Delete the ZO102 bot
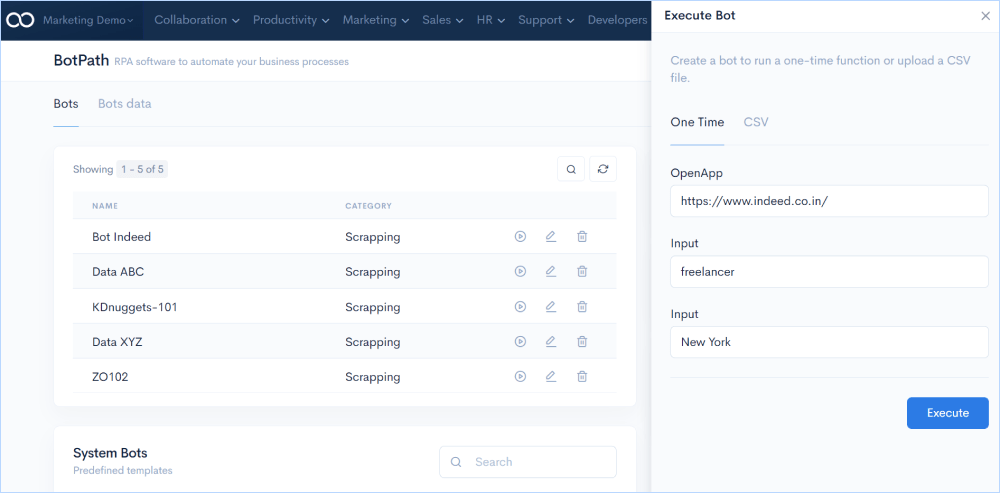Image resolution: width=1000 pixels, height=493 pixels. coord(582,377)
